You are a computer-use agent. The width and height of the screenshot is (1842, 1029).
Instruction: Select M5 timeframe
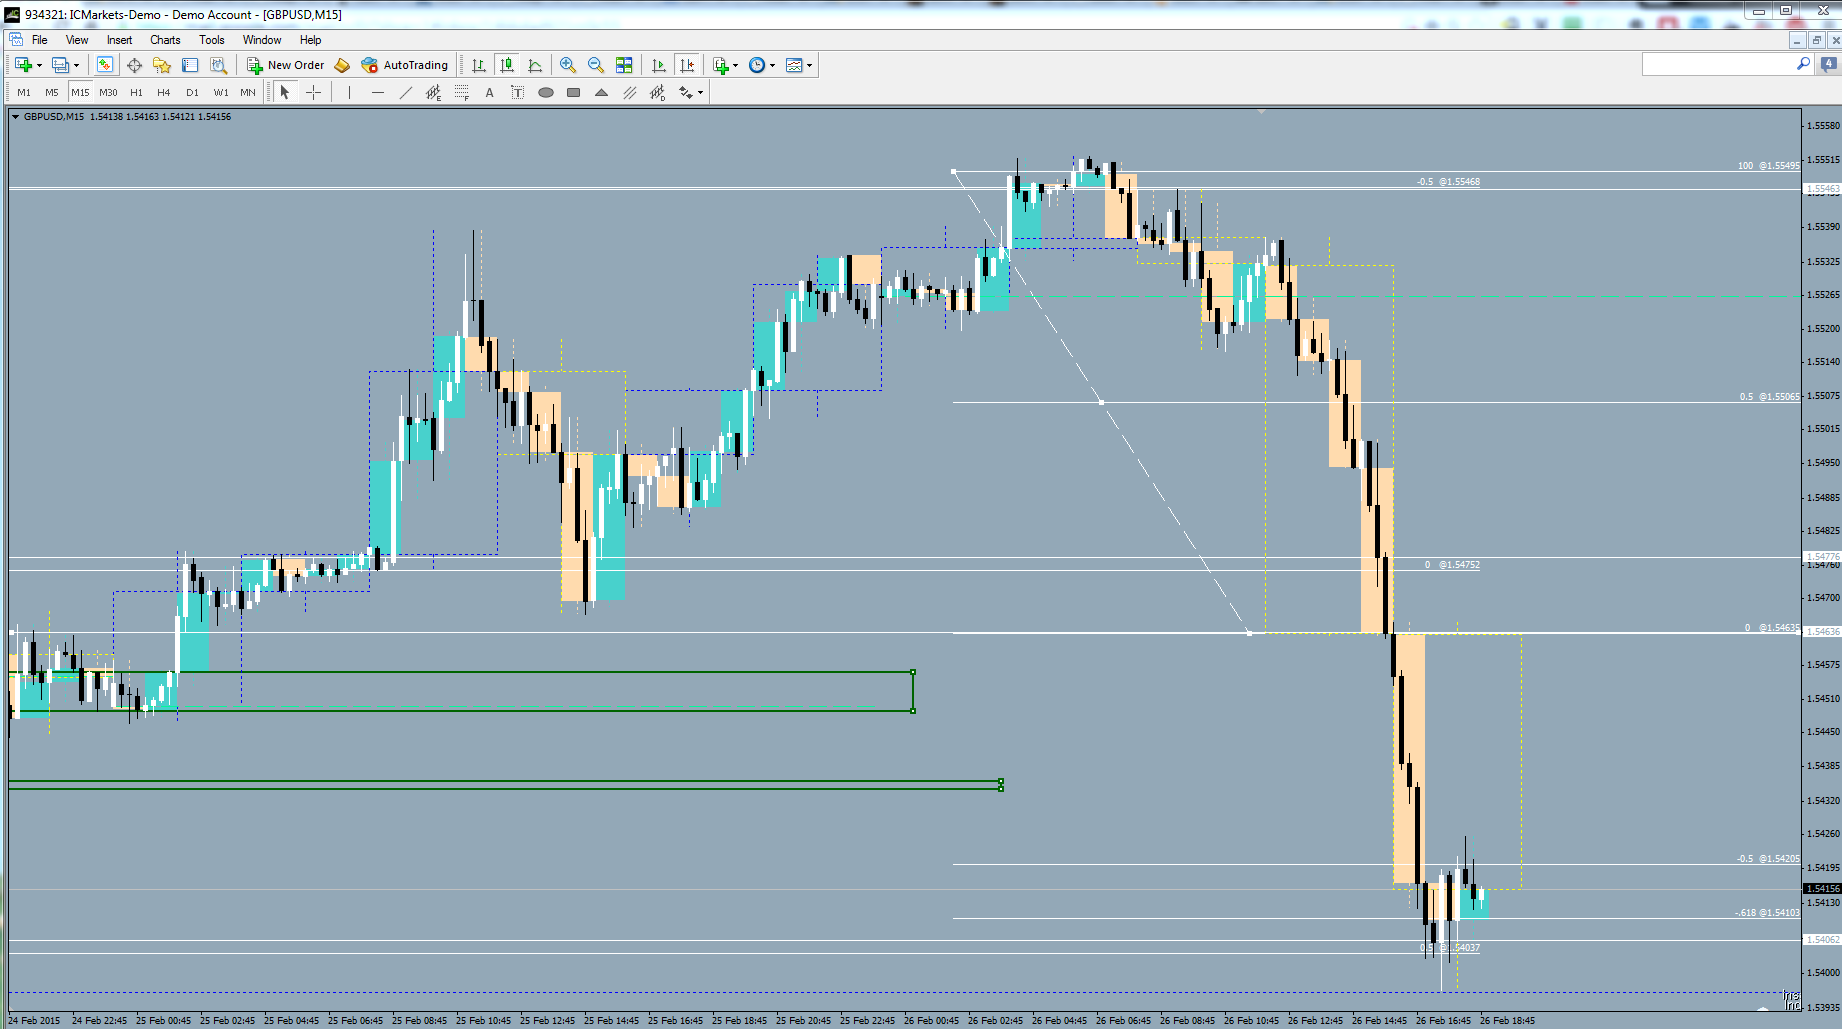coord(52,92)
